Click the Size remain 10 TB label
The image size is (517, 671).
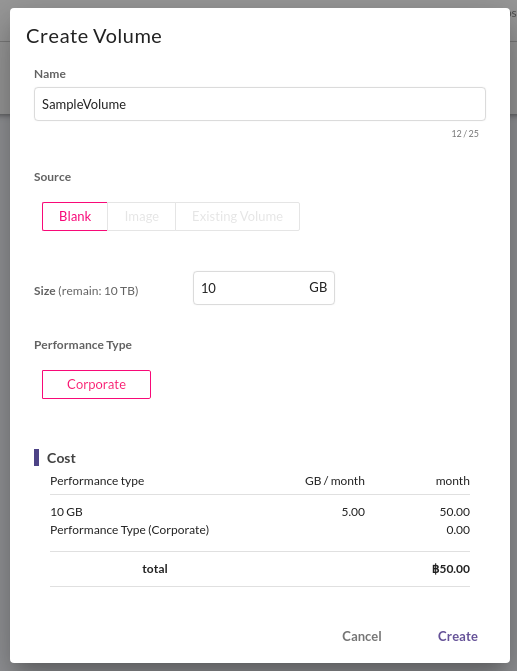(x=86, y=291)
